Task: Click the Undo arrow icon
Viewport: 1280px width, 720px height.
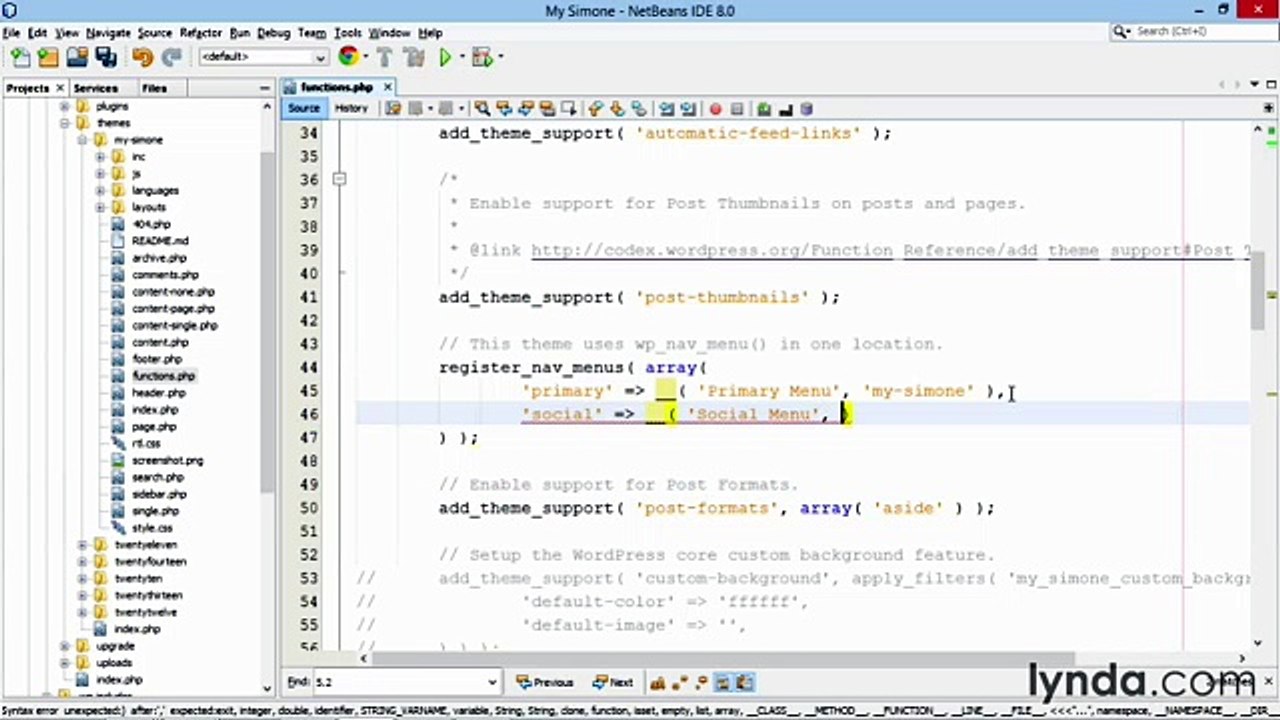Action: coord(142,57)
